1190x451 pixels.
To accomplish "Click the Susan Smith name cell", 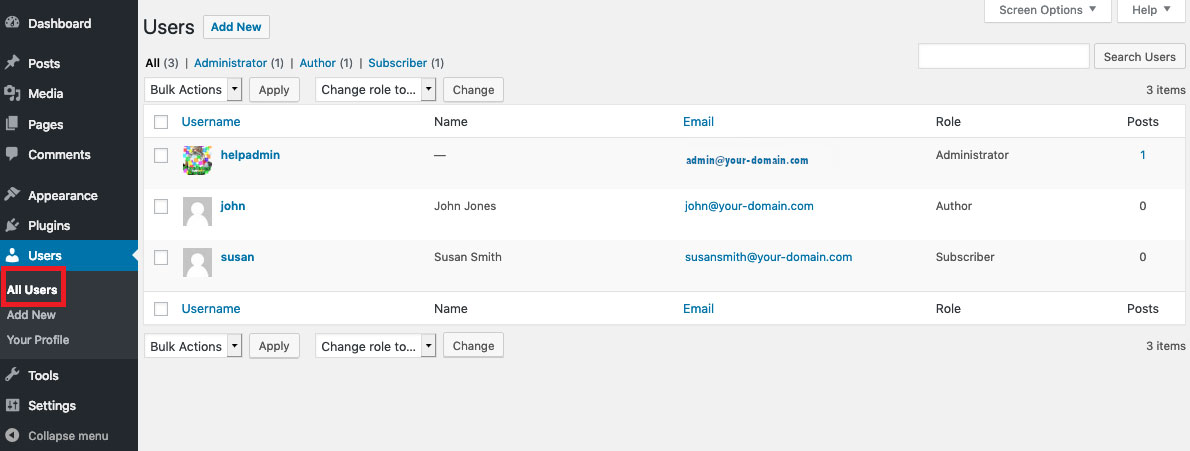I will [468, 257].
